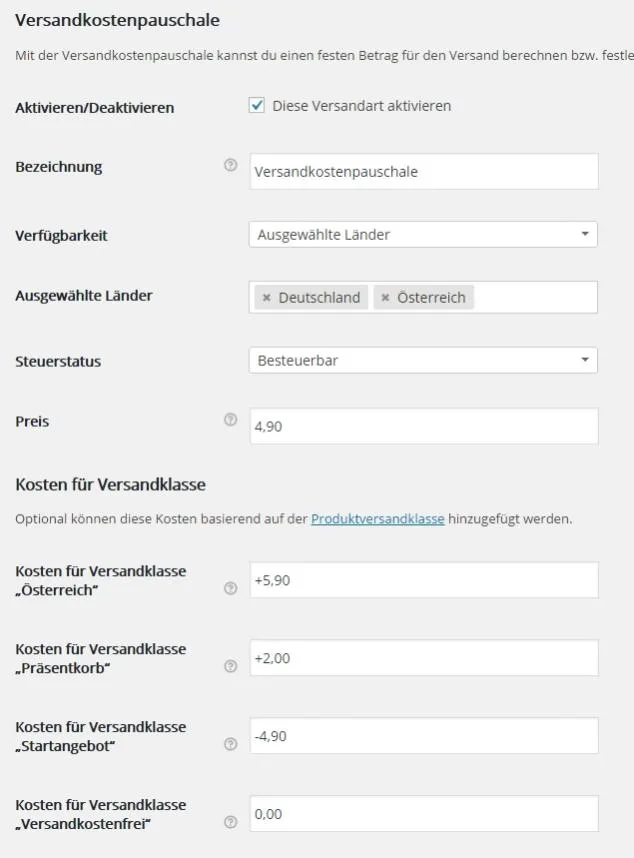Click the Diese Versandart aktivieren label
The width and height of the screenshot is (634, 858).
(x=362, y=106)
